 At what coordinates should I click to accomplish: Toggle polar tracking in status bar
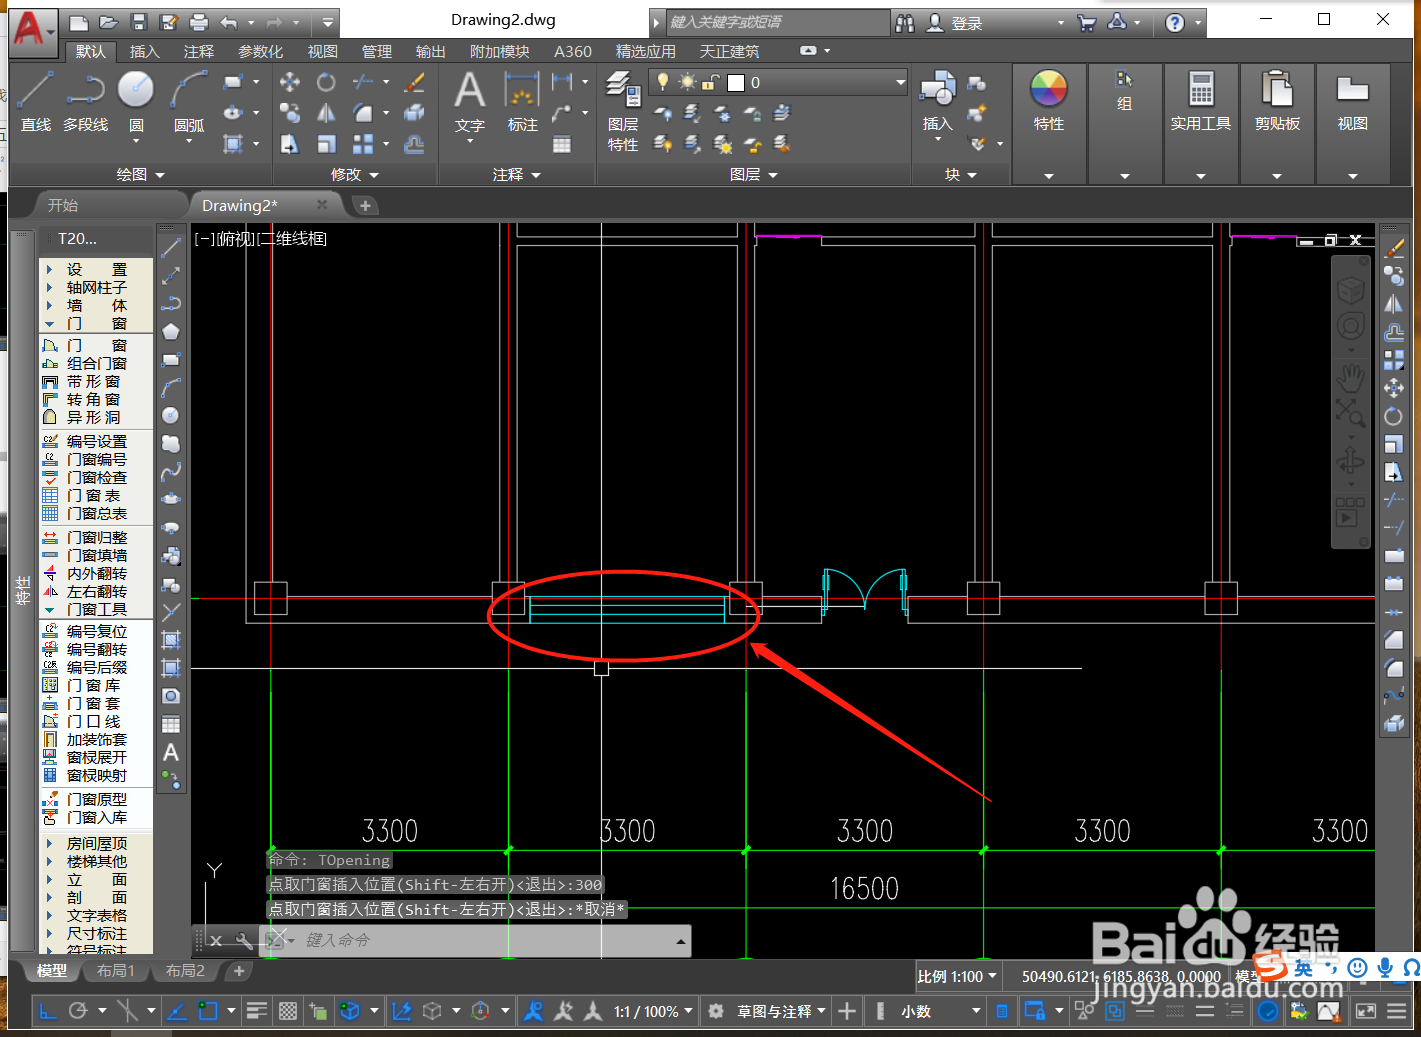[78, 1011]
